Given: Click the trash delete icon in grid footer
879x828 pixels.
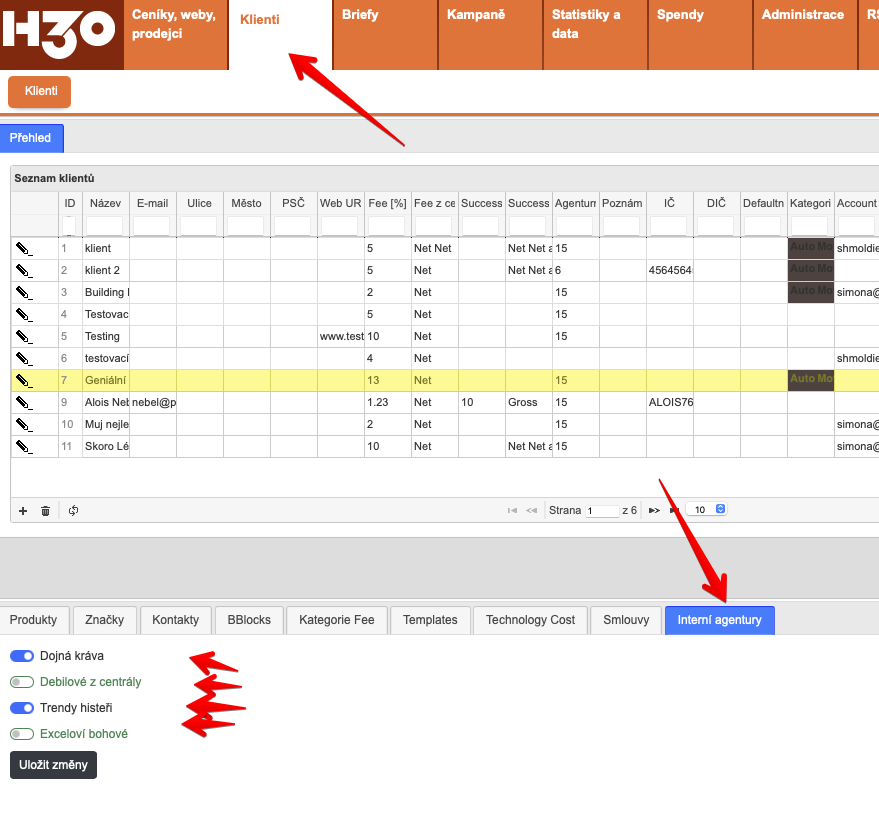Looking at the screenshot, I should [45, 510].
